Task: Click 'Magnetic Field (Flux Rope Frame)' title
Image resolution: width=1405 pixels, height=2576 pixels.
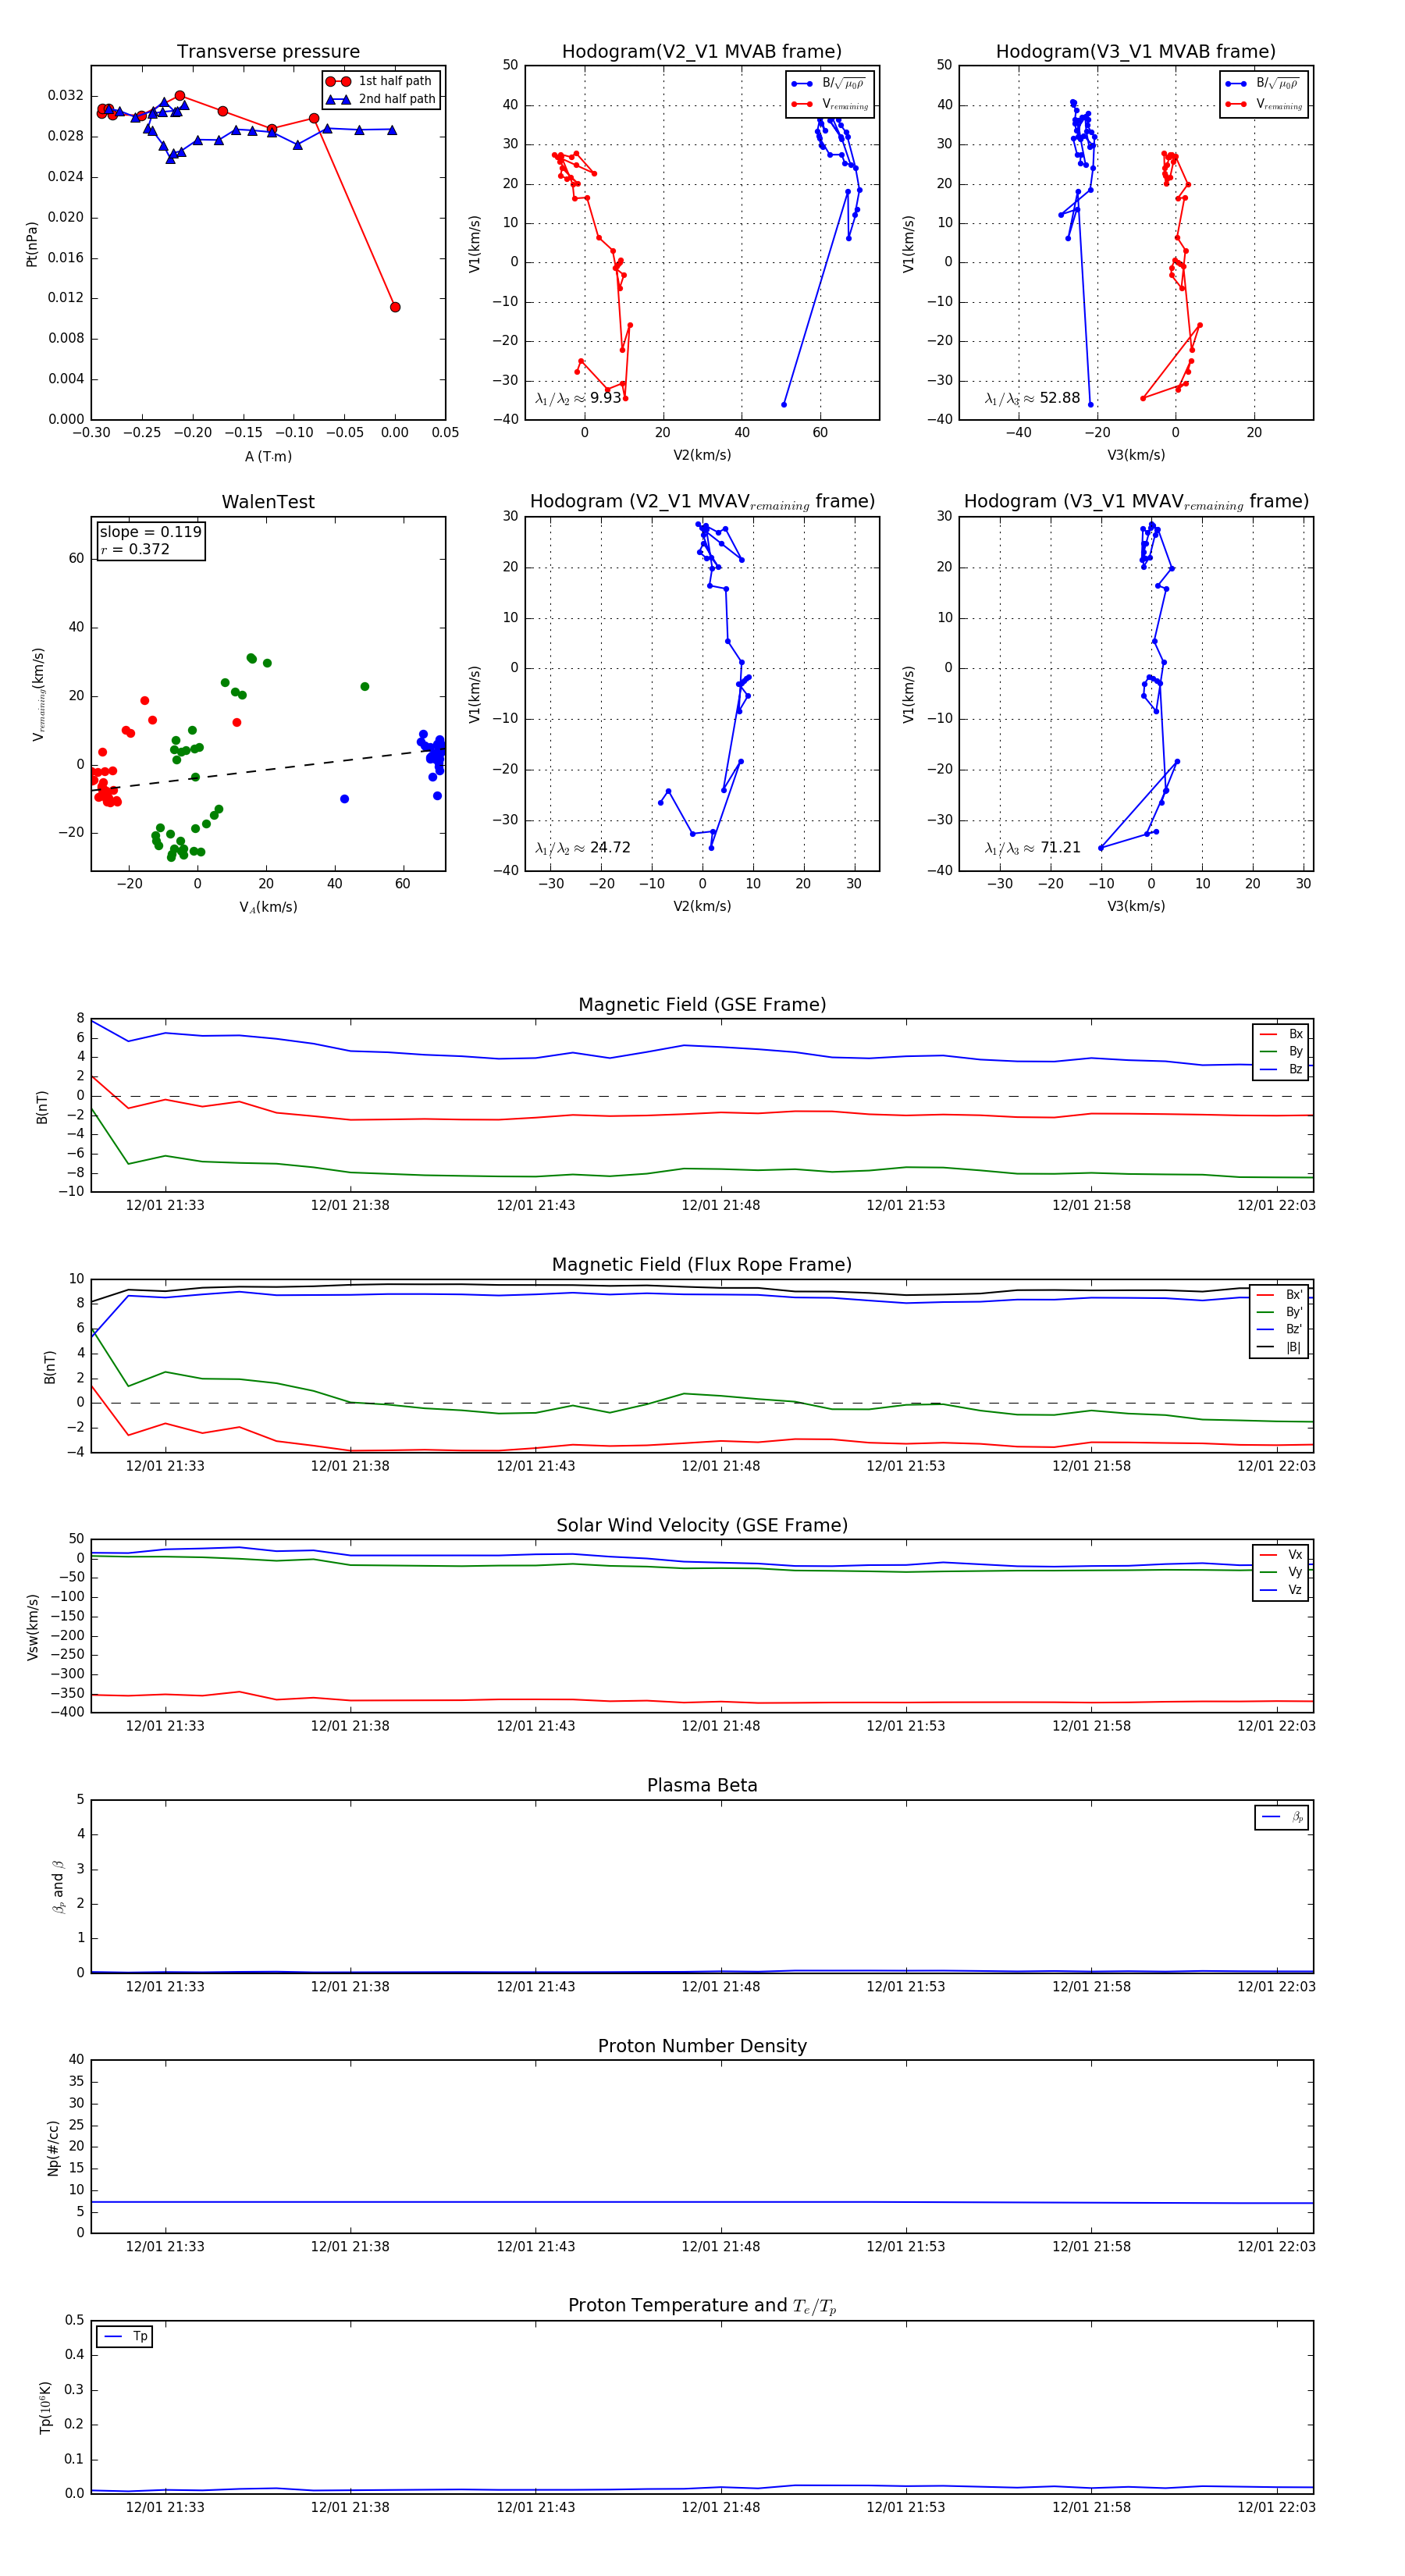Action: pos(702,1265)
